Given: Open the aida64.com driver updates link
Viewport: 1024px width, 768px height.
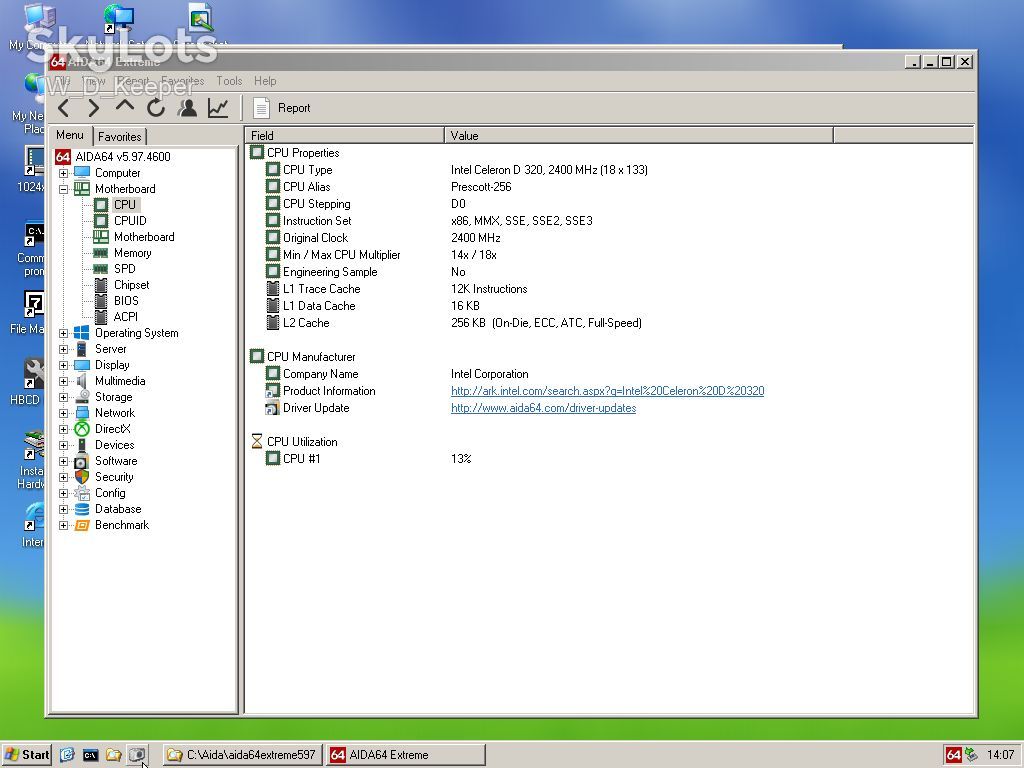Looking at the screenshot, I should (x=543, y=408).
